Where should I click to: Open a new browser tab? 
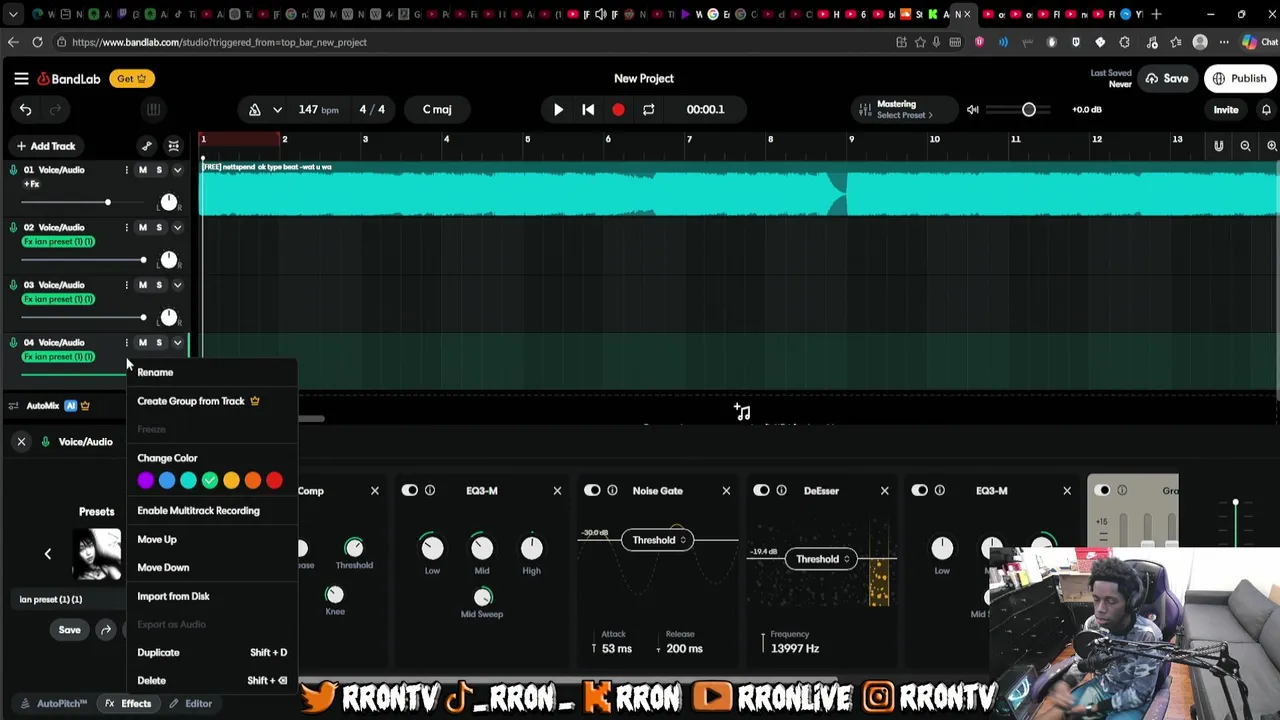(1156, 14)
